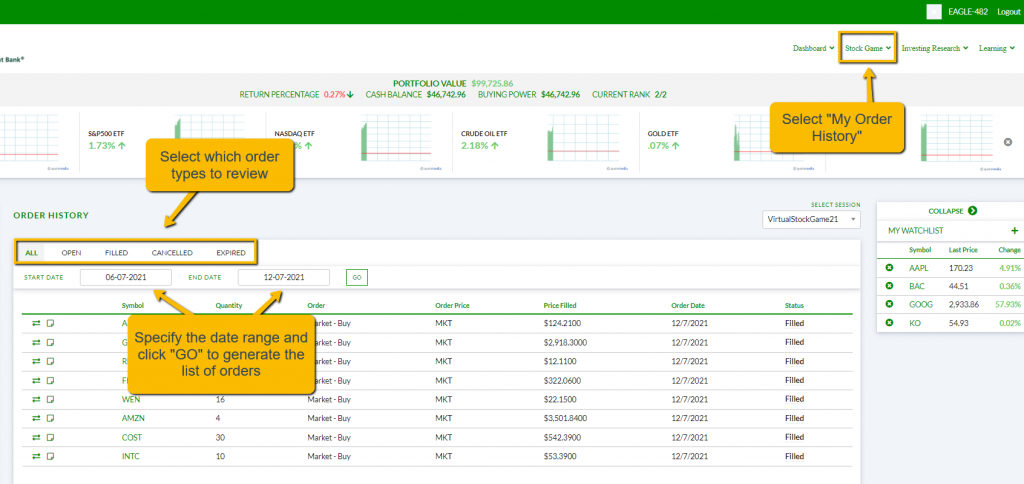Open the NASDAQ ETF chart tile
This screenshot has width=1024, height=484.
(359, 142)
